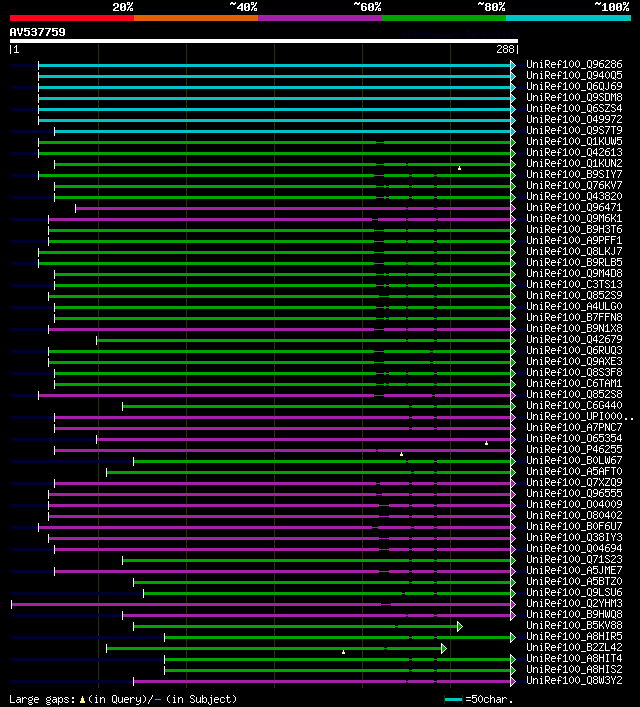The height and width of the screenshot is (707, 640).
Task: Click the yellow gap marker on Q1KUN2 row
Action: click(x=460, y=168)
